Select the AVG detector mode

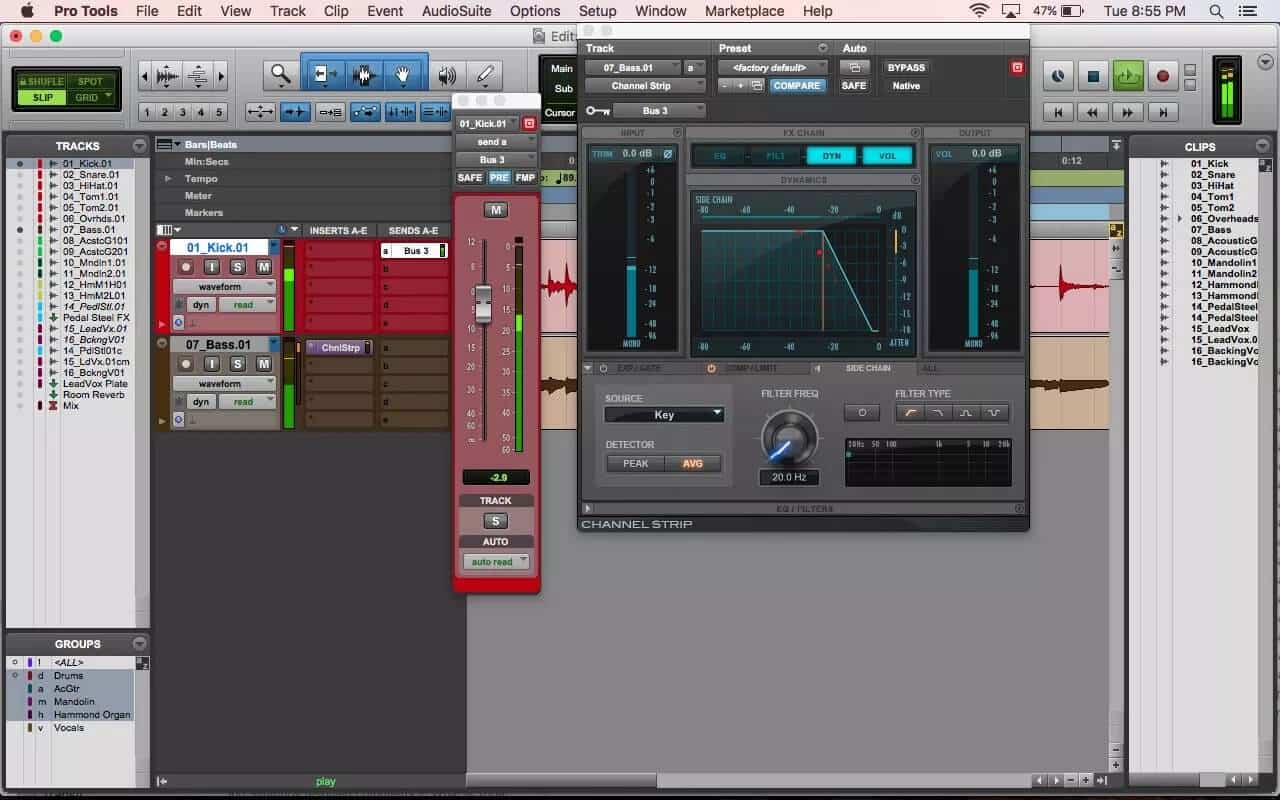tap(692, 464)
